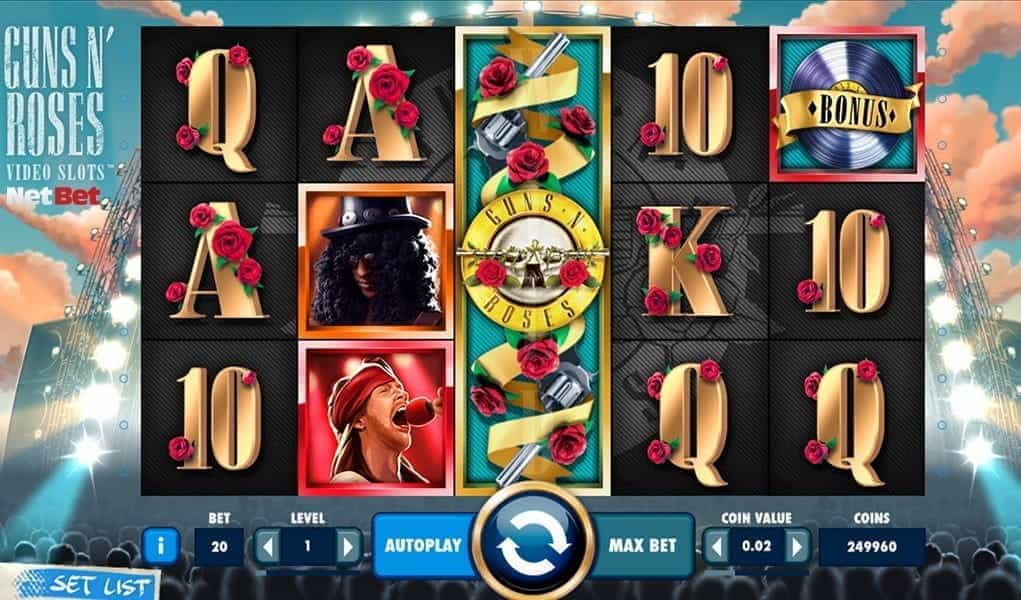This screenshot has width=1021, height=600.
Task: Open the blue info button
Action: point(160,546)
